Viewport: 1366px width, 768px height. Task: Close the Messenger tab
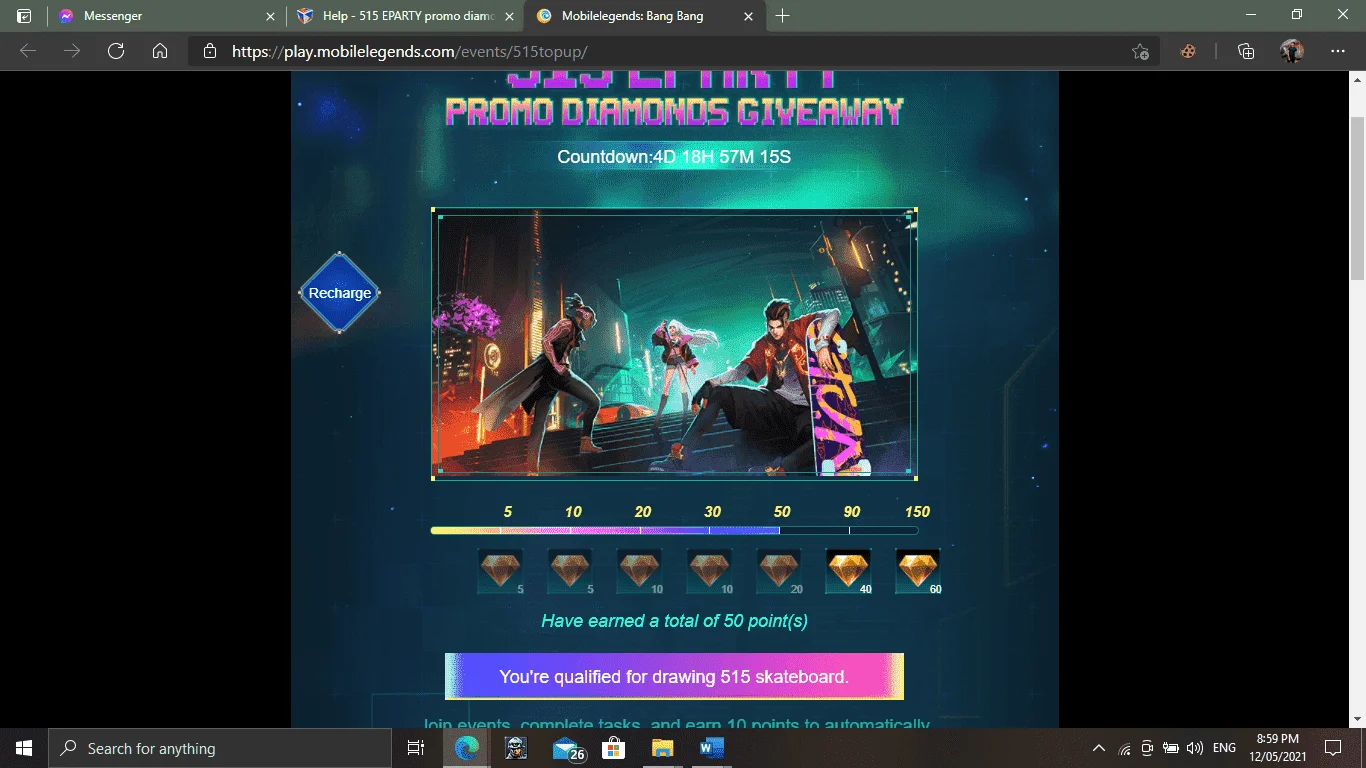(270, 16)
